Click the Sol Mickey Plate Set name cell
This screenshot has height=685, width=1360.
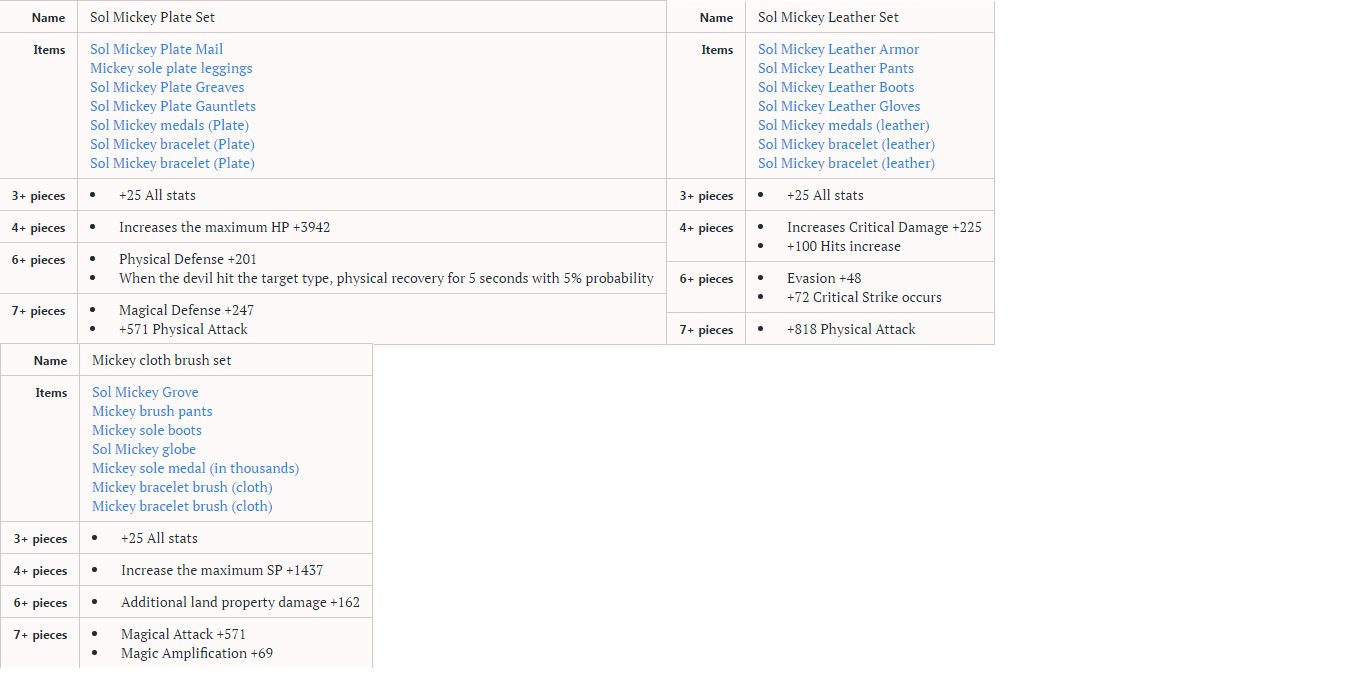click(x=152, y=17)
